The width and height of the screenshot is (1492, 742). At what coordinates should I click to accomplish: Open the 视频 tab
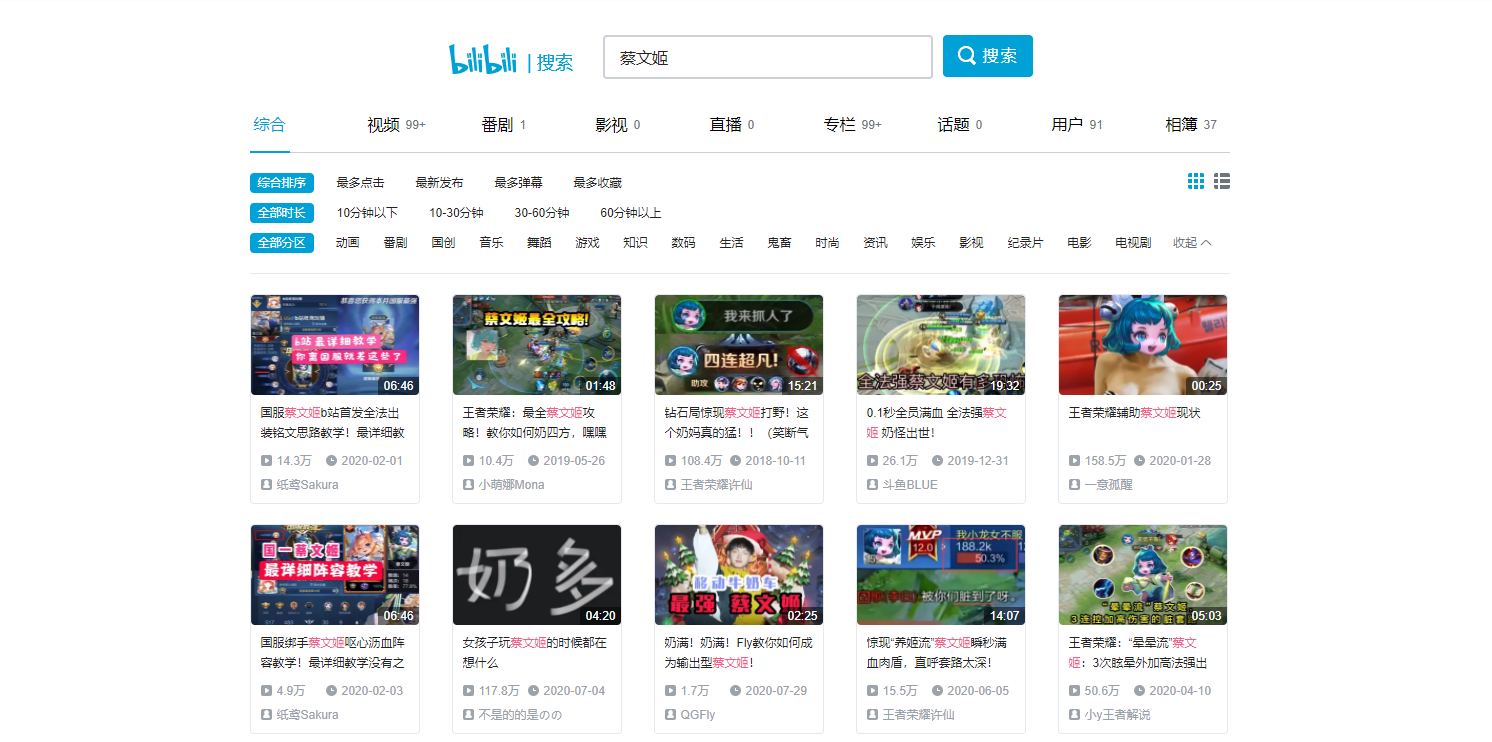[x=396, y=125]
